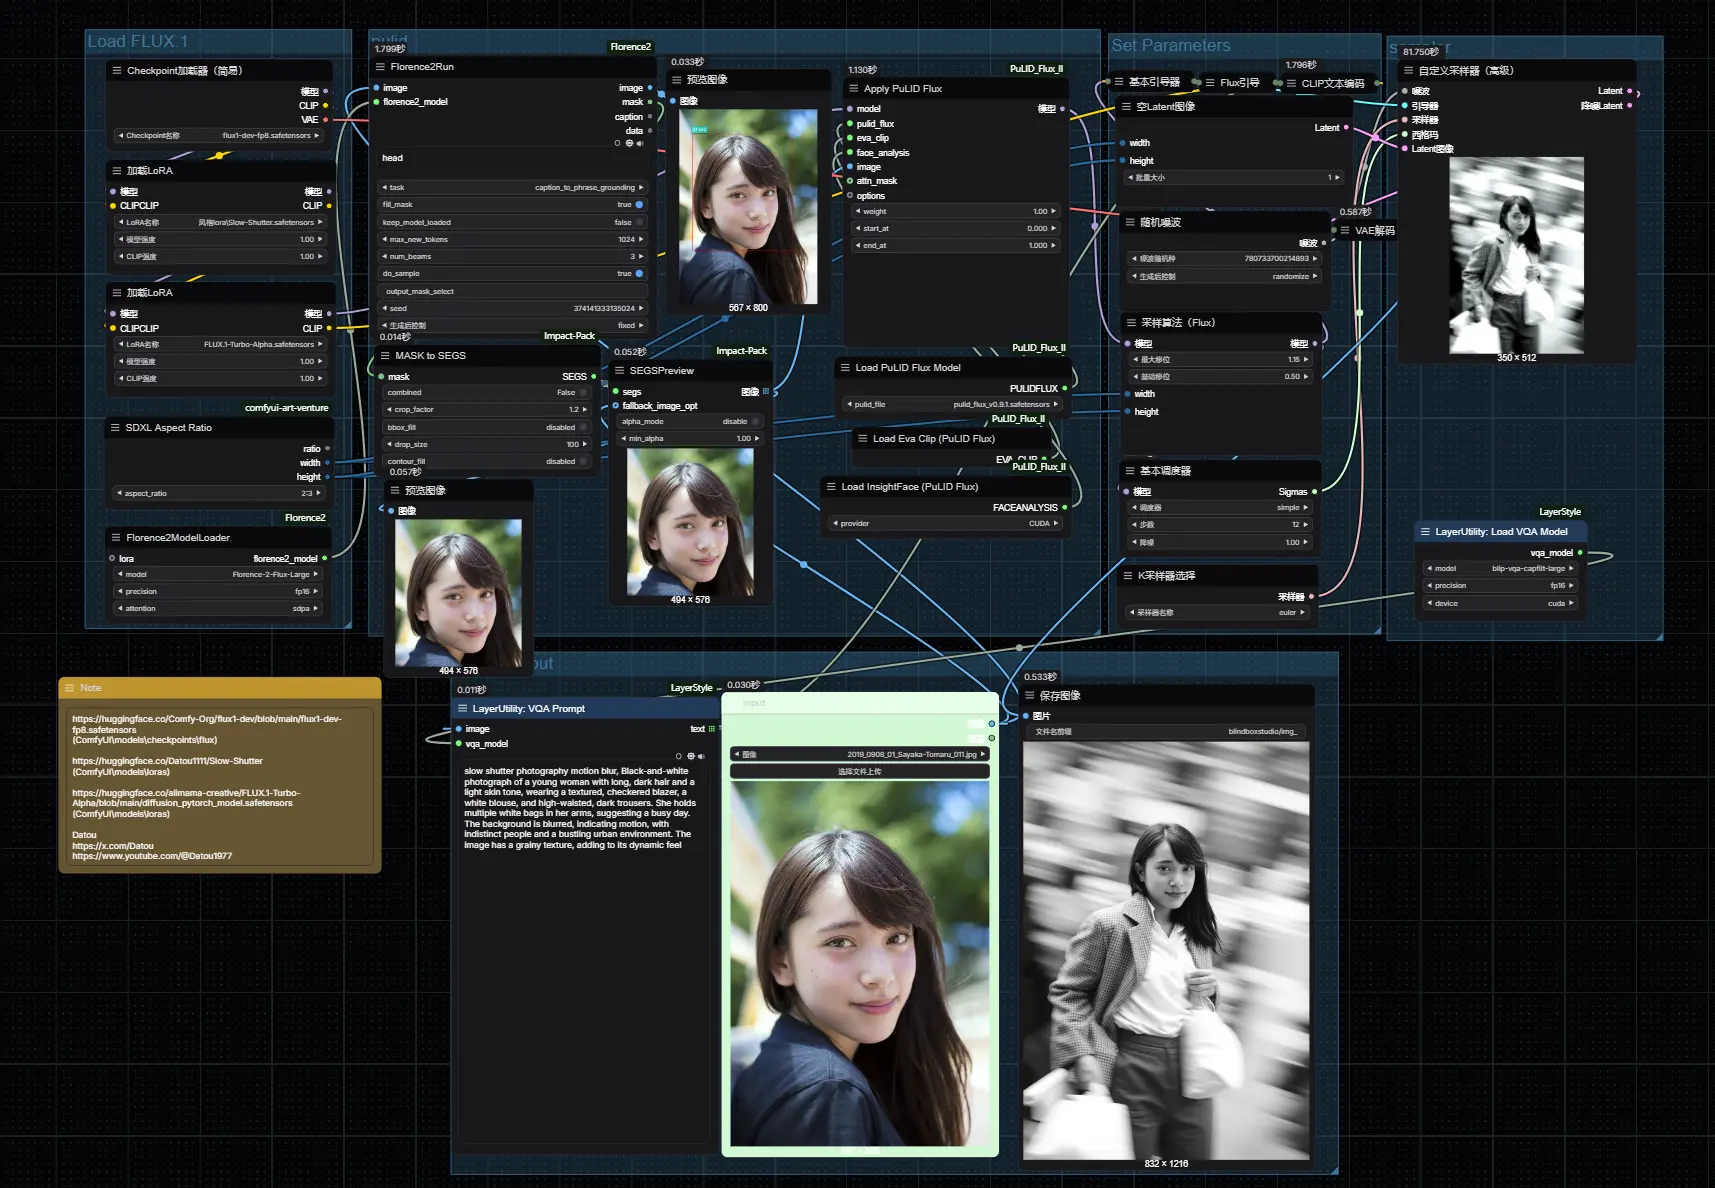Toggle keep_model_loaded switch
The height and width of the screenshot is (1188, 1715).
point(639,223)
